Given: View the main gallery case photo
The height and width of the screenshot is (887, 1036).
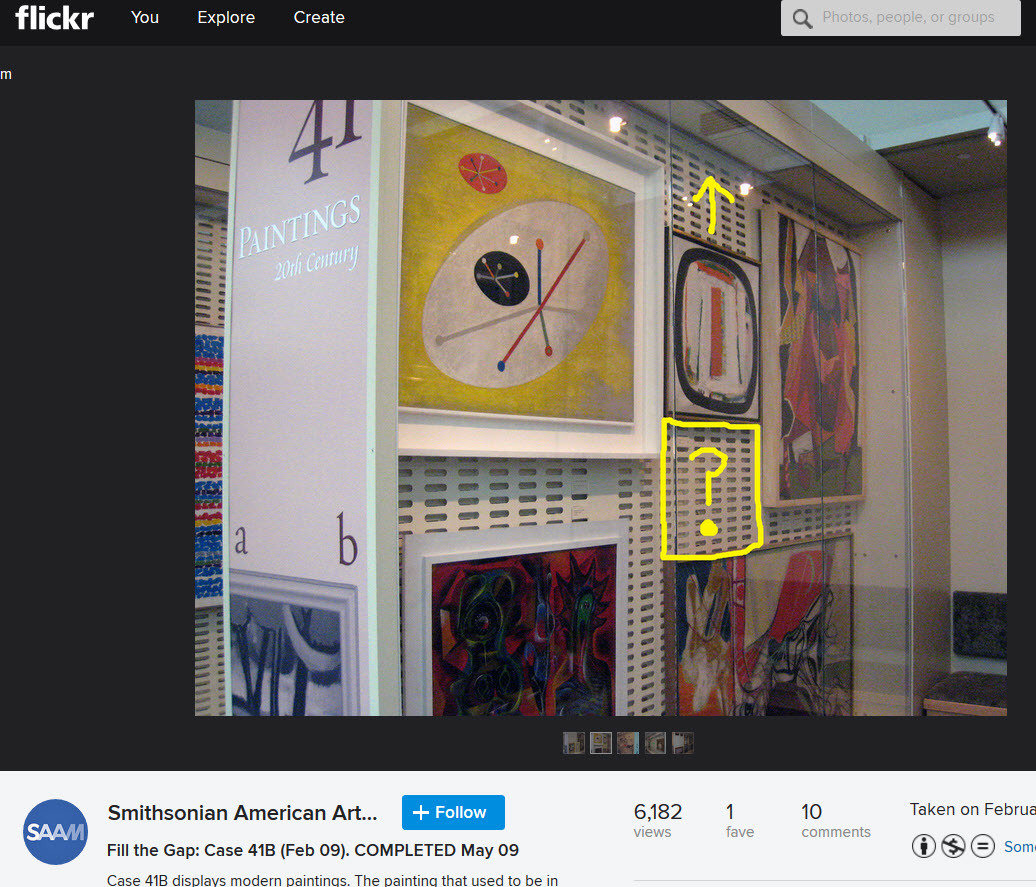Looking at the screenshot, I should 601,408.
